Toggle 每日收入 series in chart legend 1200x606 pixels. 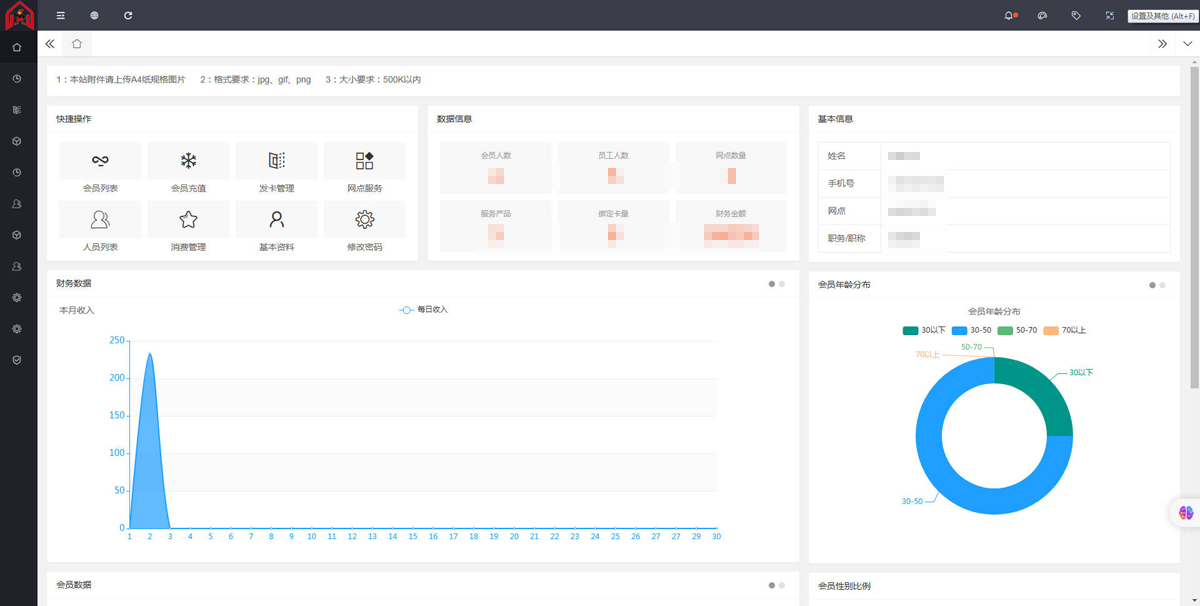pyautogui.click(x=423, y=310)
